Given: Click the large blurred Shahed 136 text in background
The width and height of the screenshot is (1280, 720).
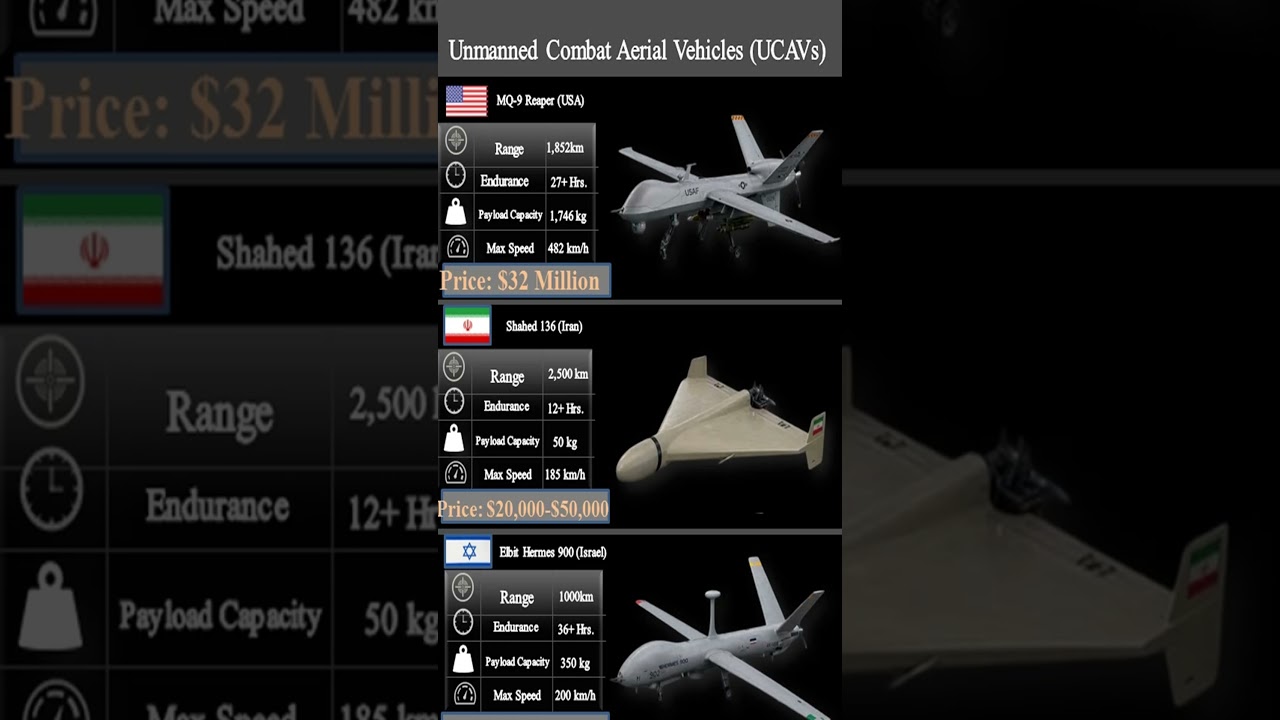Looking at the screenshot, I should pos(325,254).
